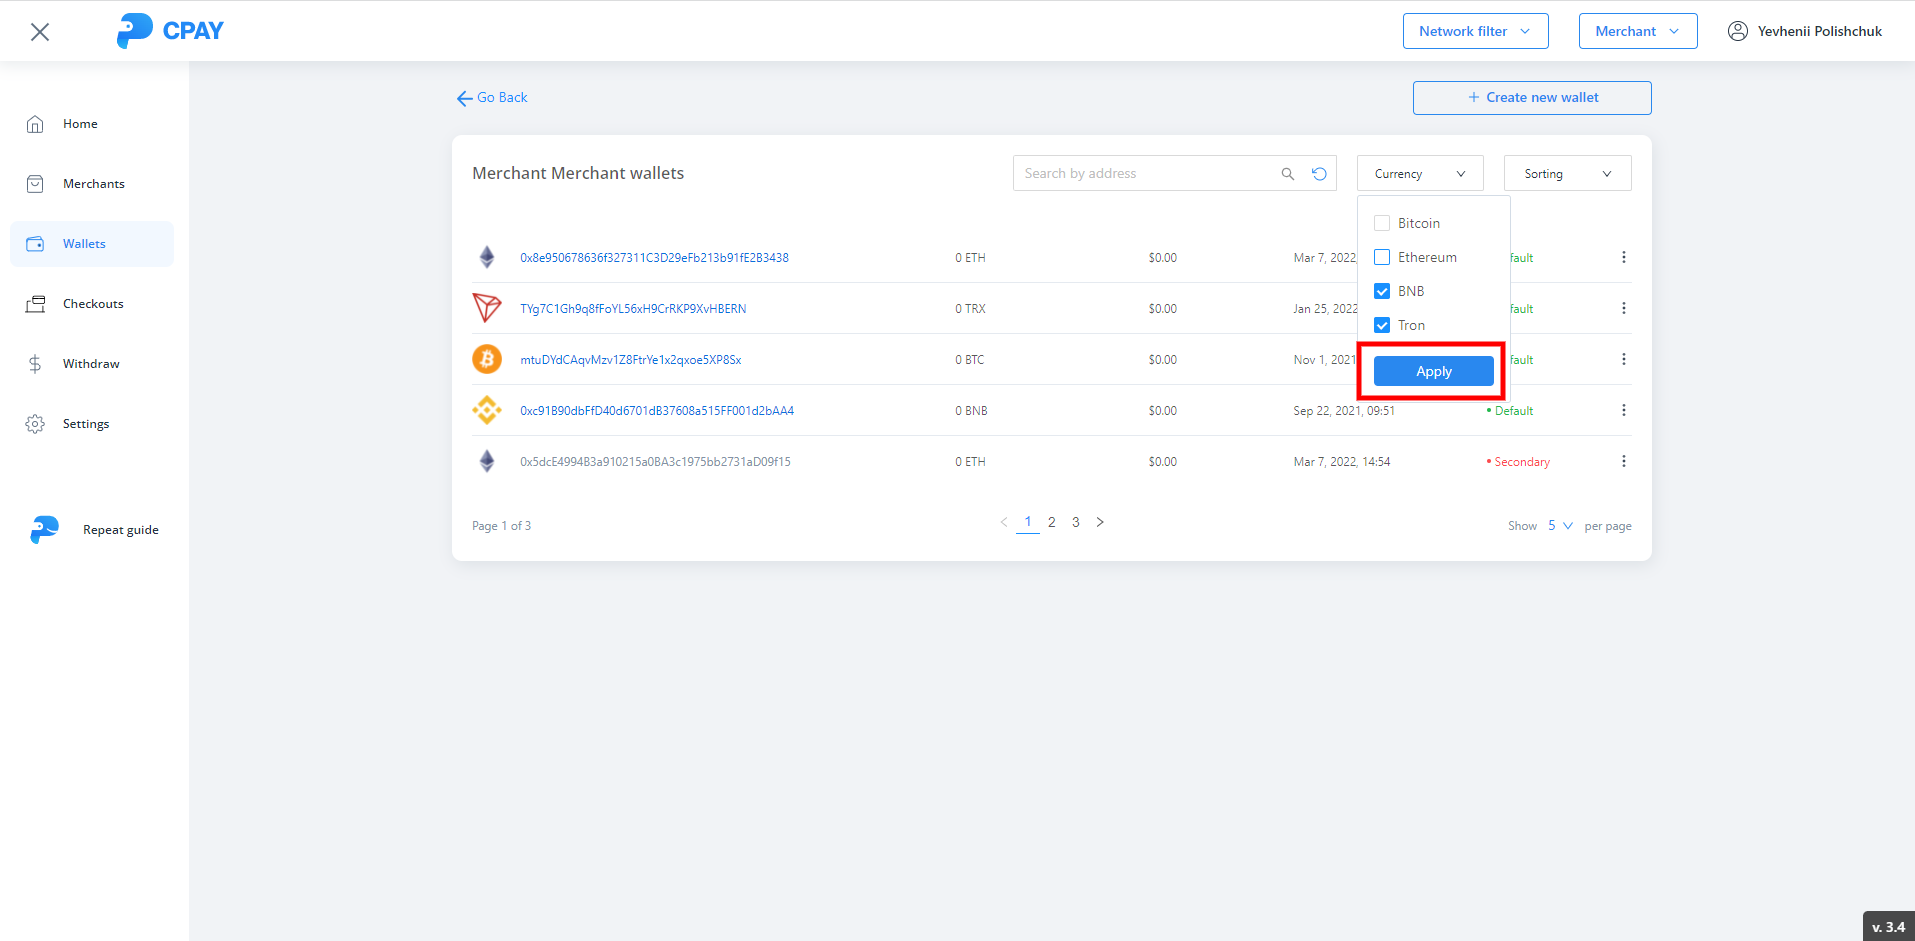Screen dimensions: 1915x941
Task: Check the Bitcoin currency checkbox
Action: point(1382,223)
